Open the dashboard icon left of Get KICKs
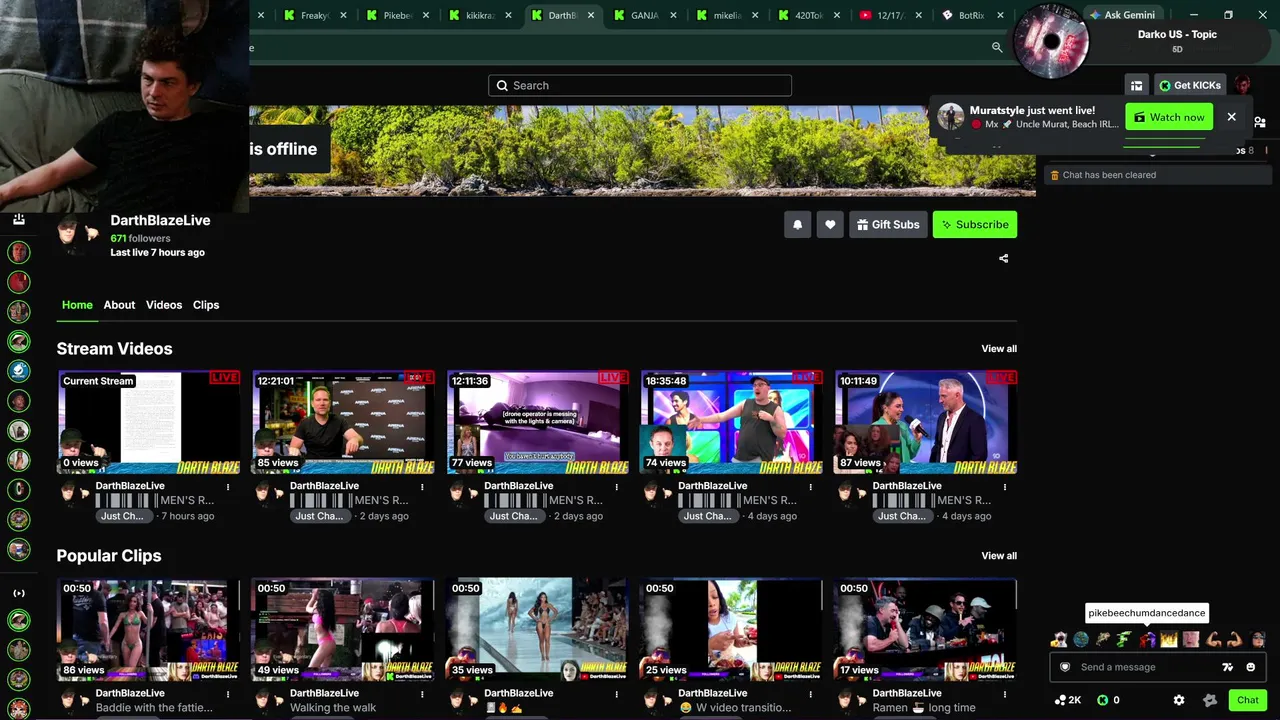This screenshot has width=1280, height=720. [x=1136, y=85]
